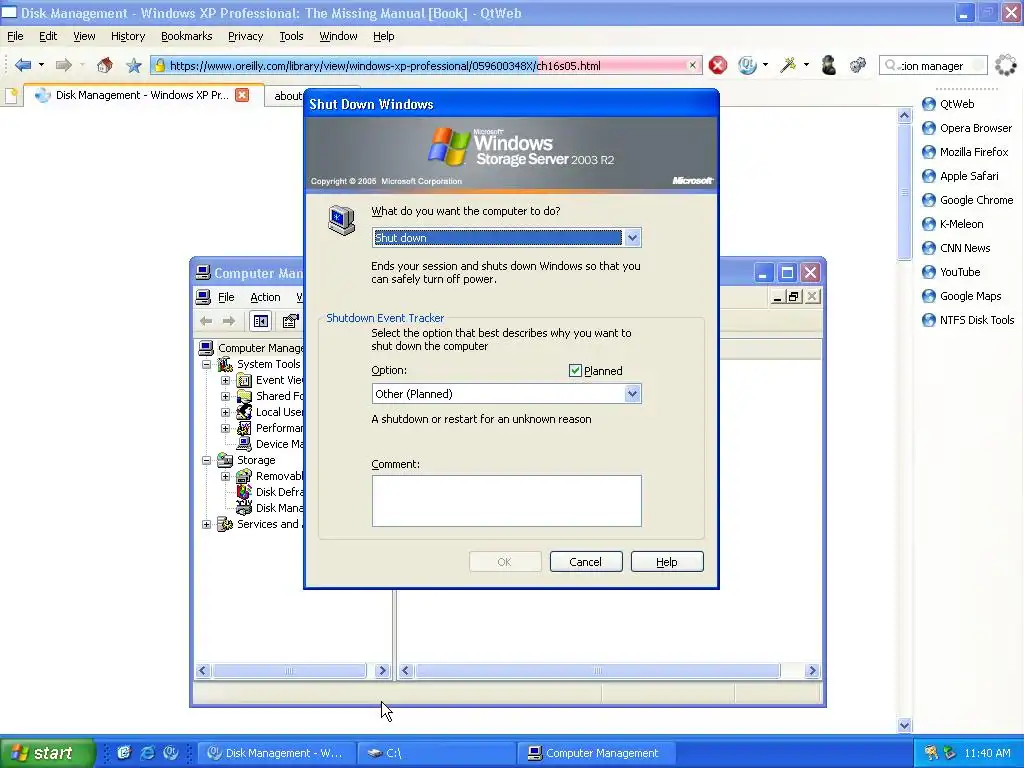Collapse the Storage tree node

[x=206, y=460]
